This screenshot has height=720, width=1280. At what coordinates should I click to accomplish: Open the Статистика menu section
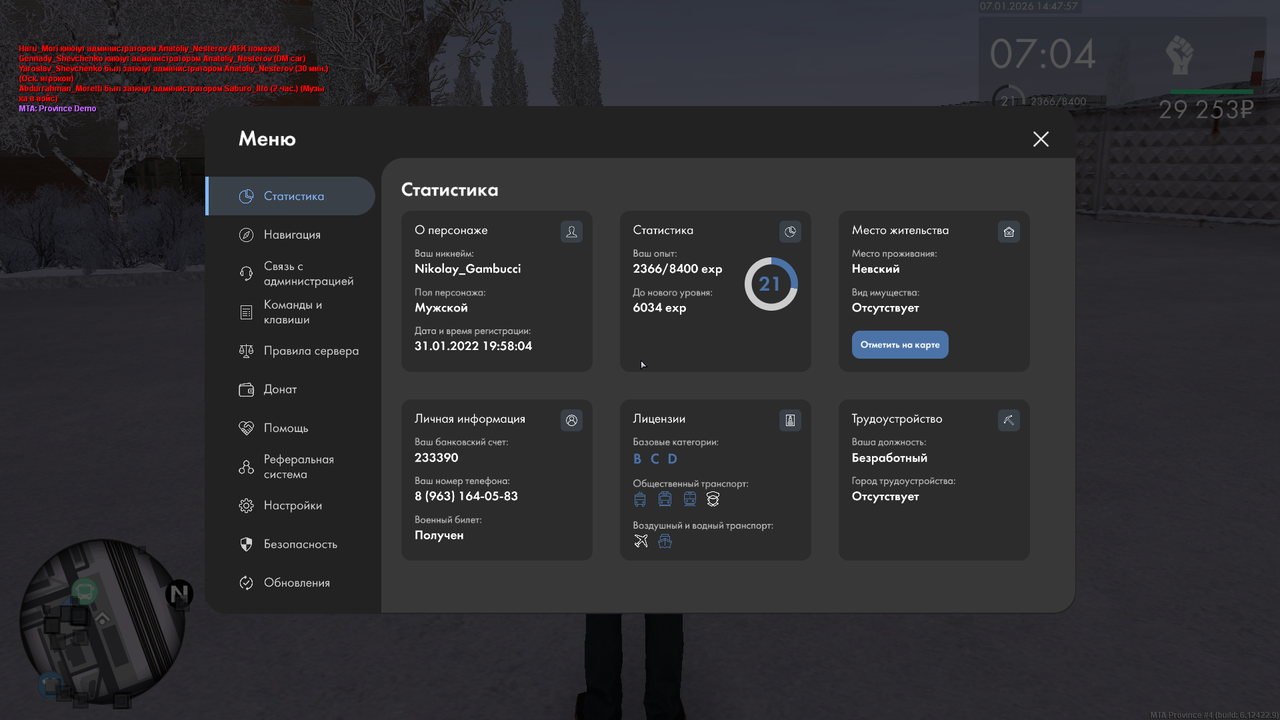[291, 196]
